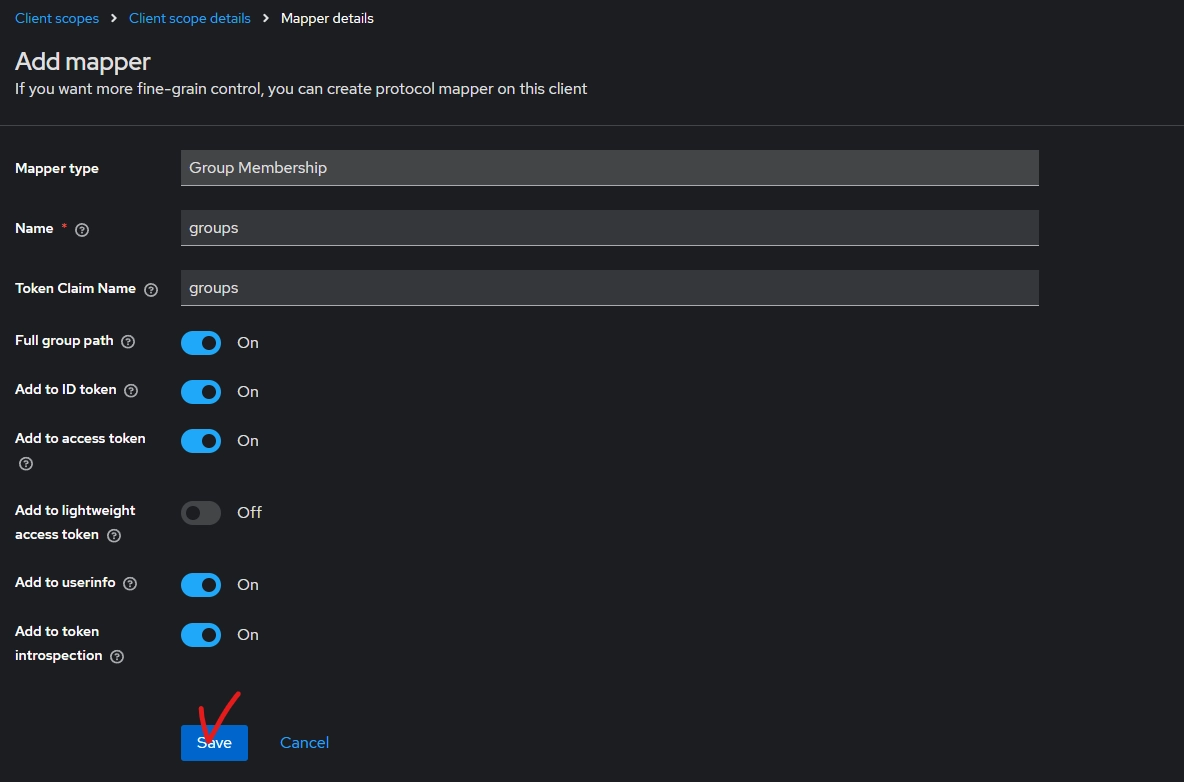This screenshot has height=782, width=1184.
Task: Click help icon under Add to access token
Action: 26,464
